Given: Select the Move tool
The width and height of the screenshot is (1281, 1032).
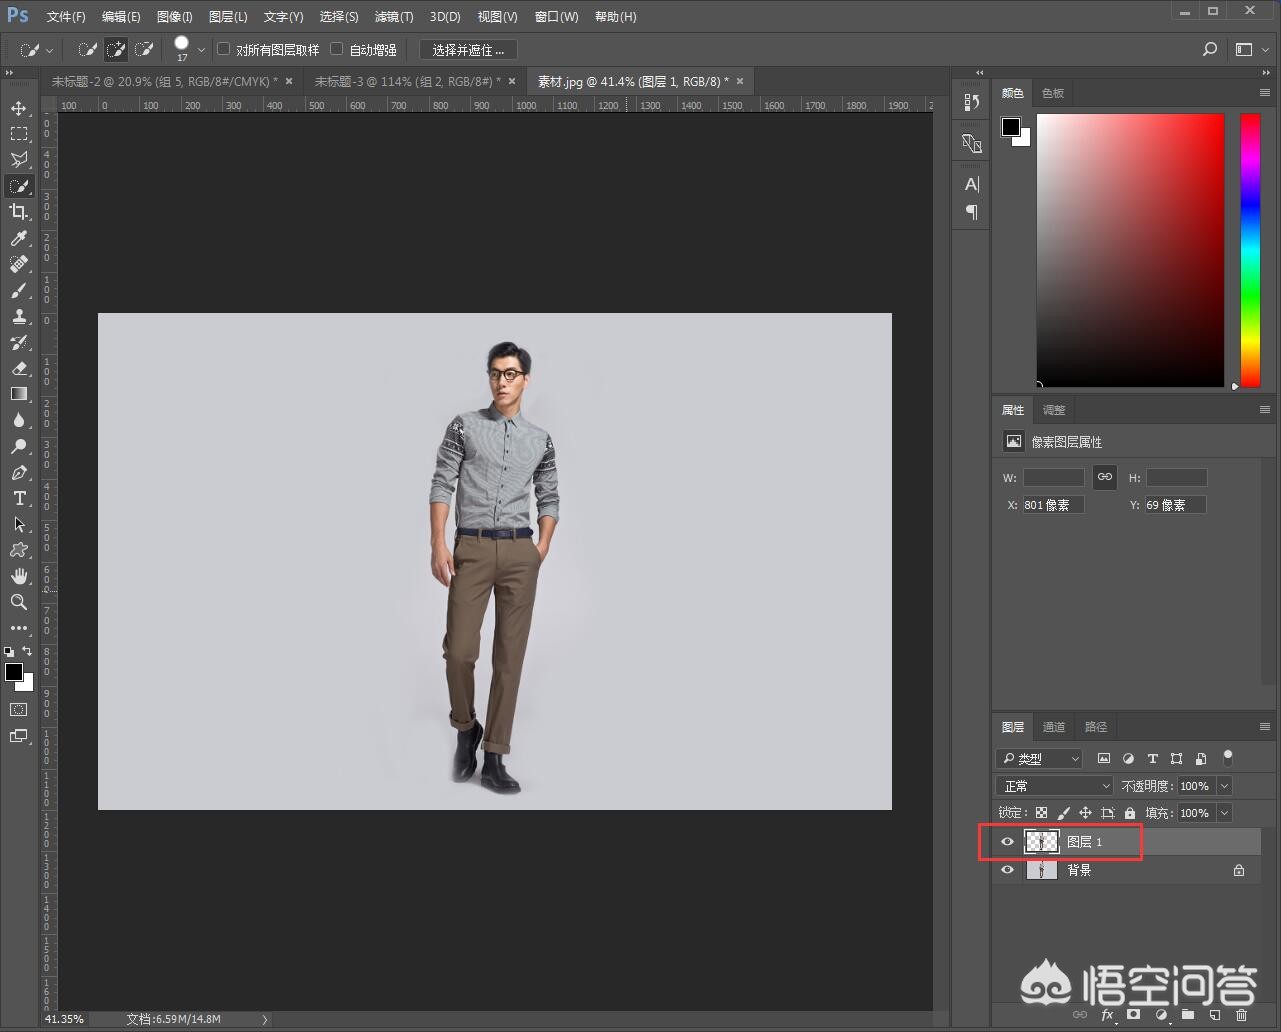Looking at the screenshot, I should pos(19,108).
